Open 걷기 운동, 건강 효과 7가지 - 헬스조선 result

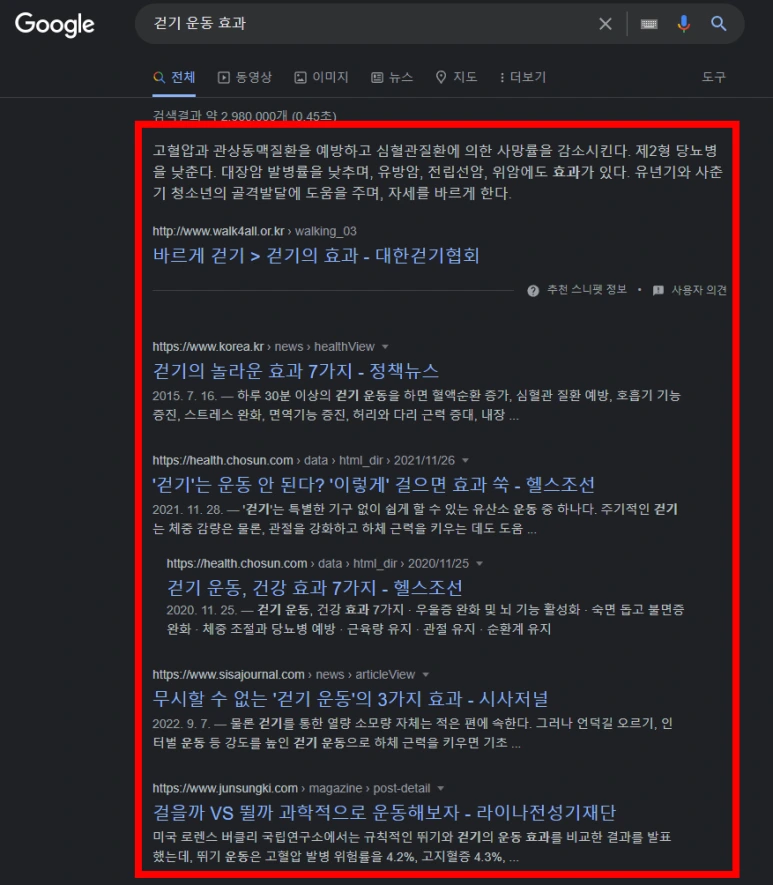pyautogui.click(x=315, y=588)
